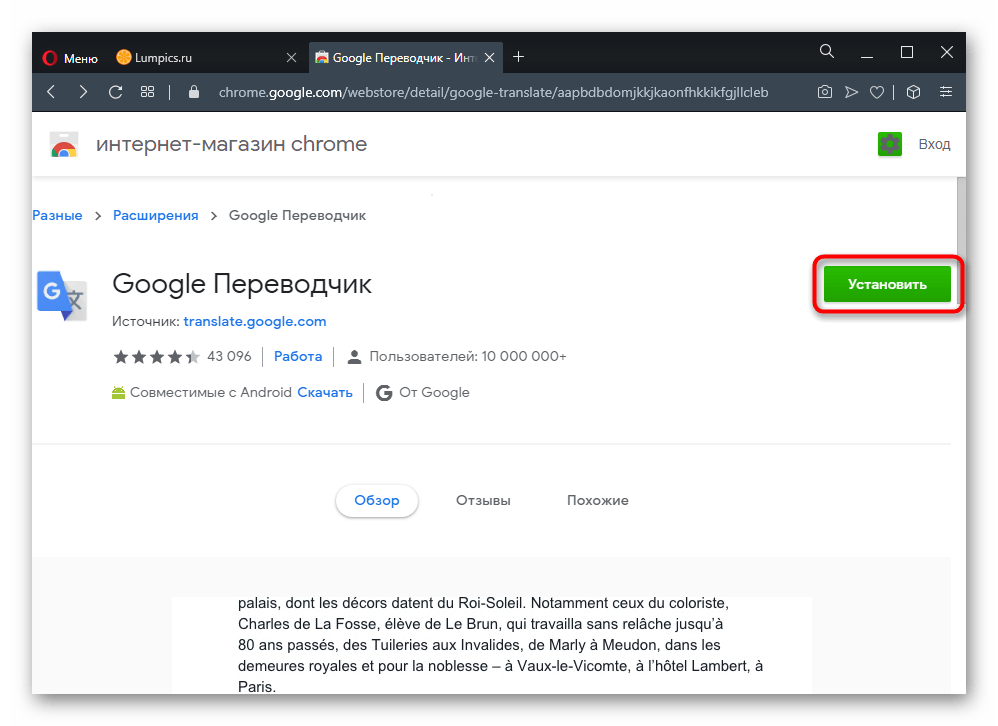Go forward with the forward arrow
Image resolution: width=998 pixels, height=726 pixels.
click(83, 92)
